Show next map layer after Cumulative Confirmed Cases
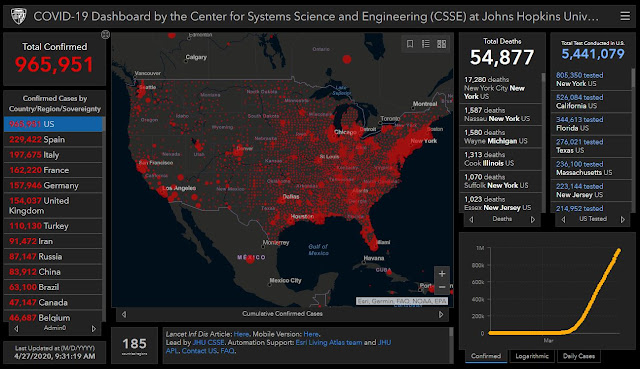The width and height of the screenshot is (640, 369). pos(441,314)
